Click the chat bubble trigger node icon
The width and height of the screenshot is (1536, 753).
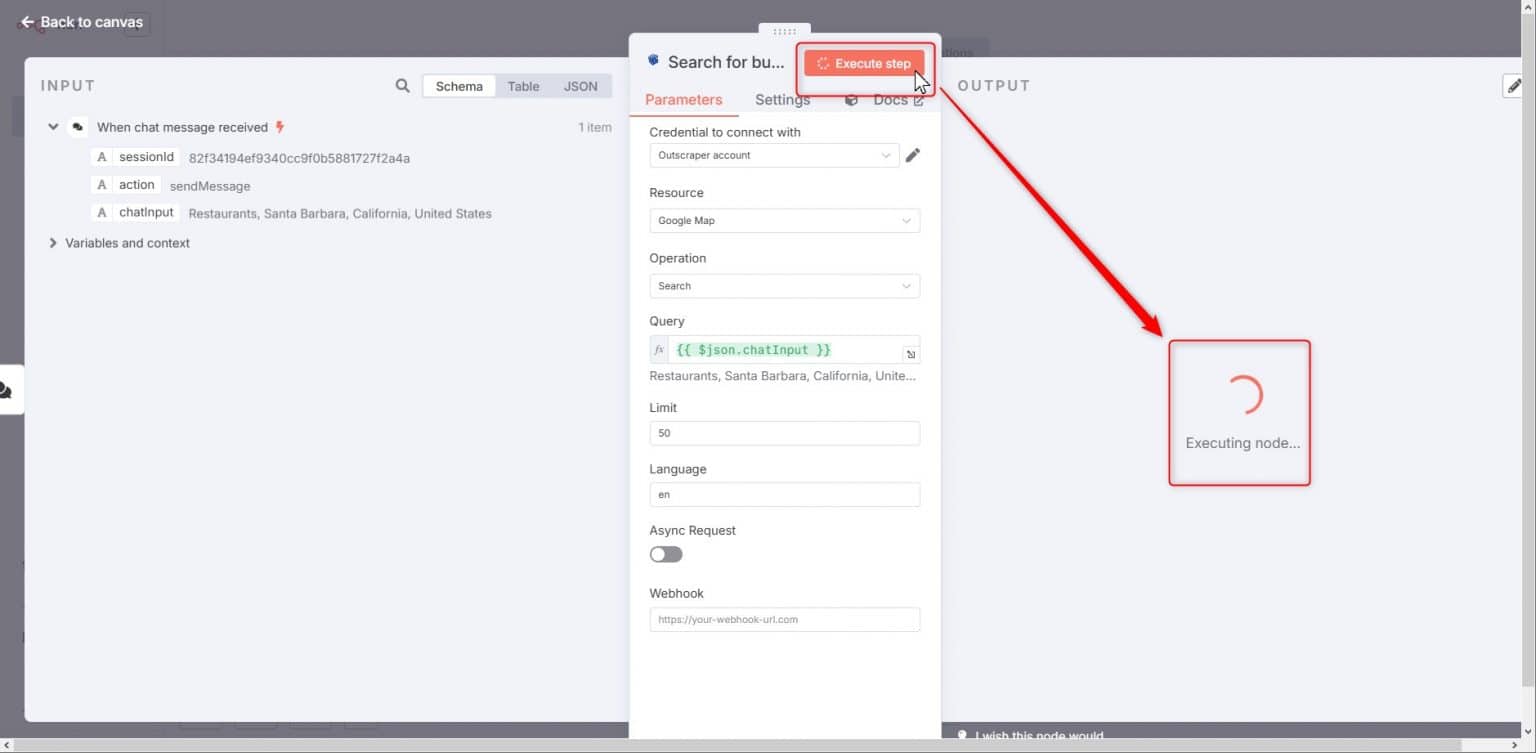(77, 127)
